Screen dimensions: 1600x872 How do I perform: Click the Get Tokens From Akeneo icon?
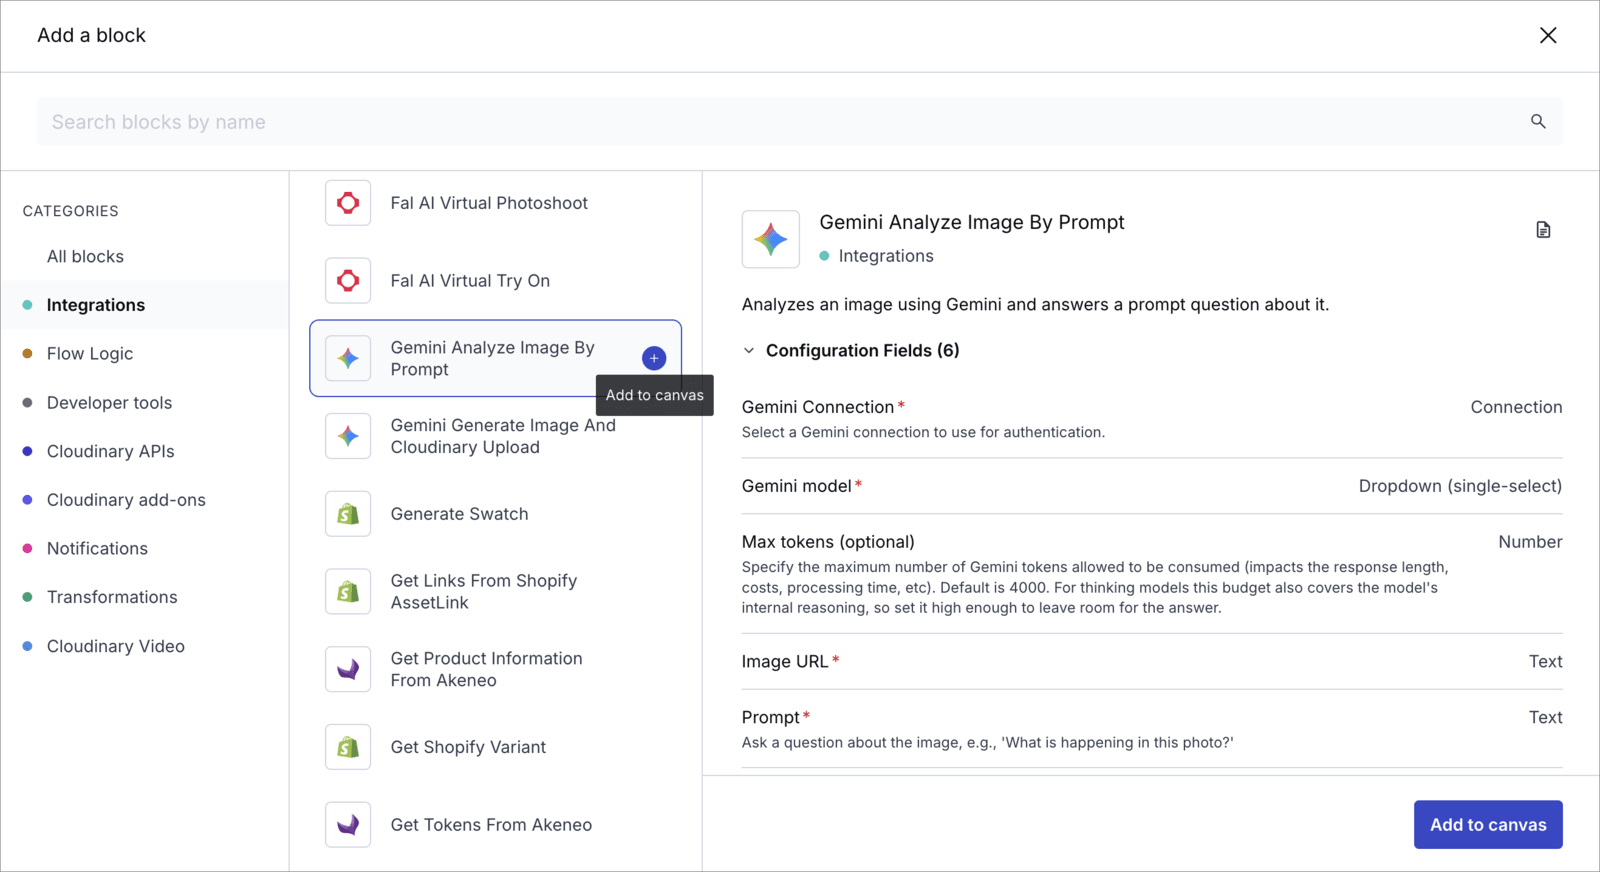348,825
